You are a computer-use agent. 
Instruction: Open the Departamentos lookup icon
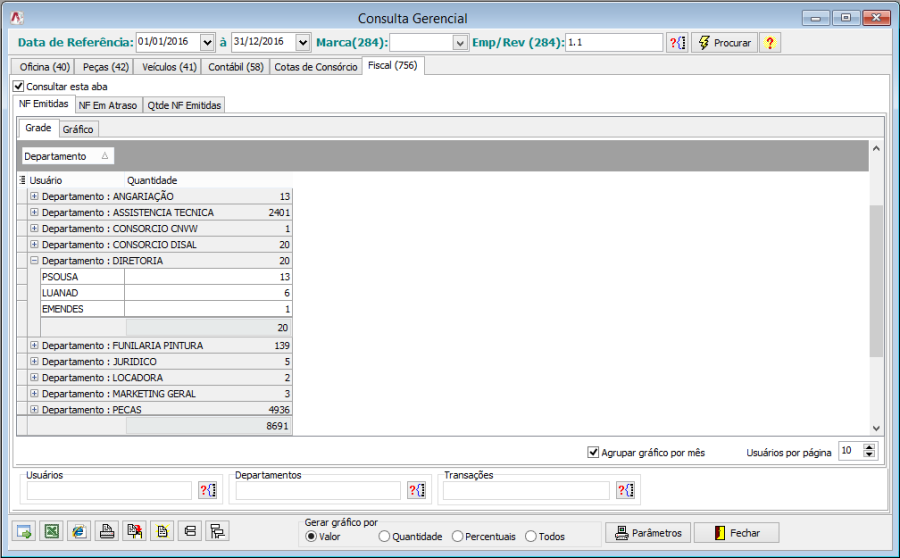[x=417, y=490]
